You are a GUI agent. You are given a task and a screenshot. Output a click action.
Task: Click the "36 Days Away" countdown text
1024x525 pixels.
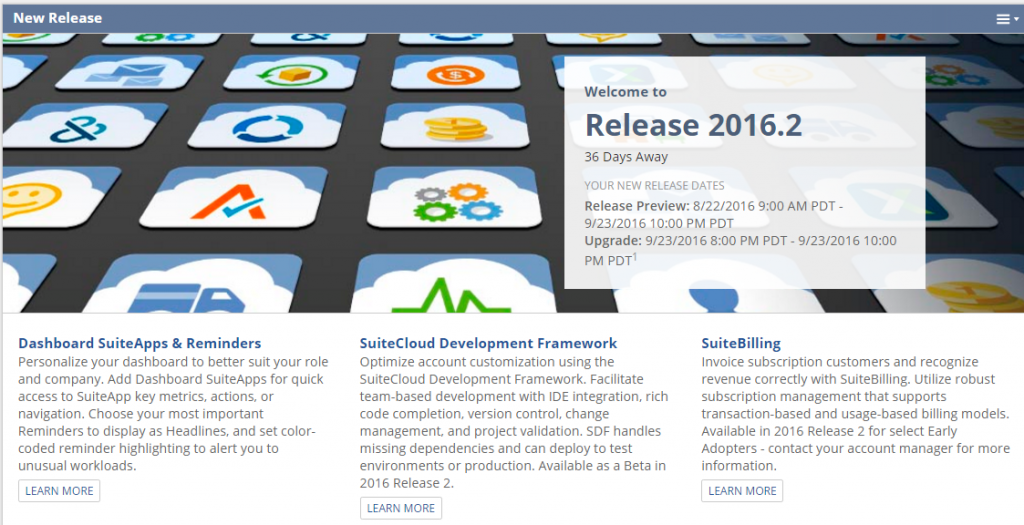click(x=626, y=157)
